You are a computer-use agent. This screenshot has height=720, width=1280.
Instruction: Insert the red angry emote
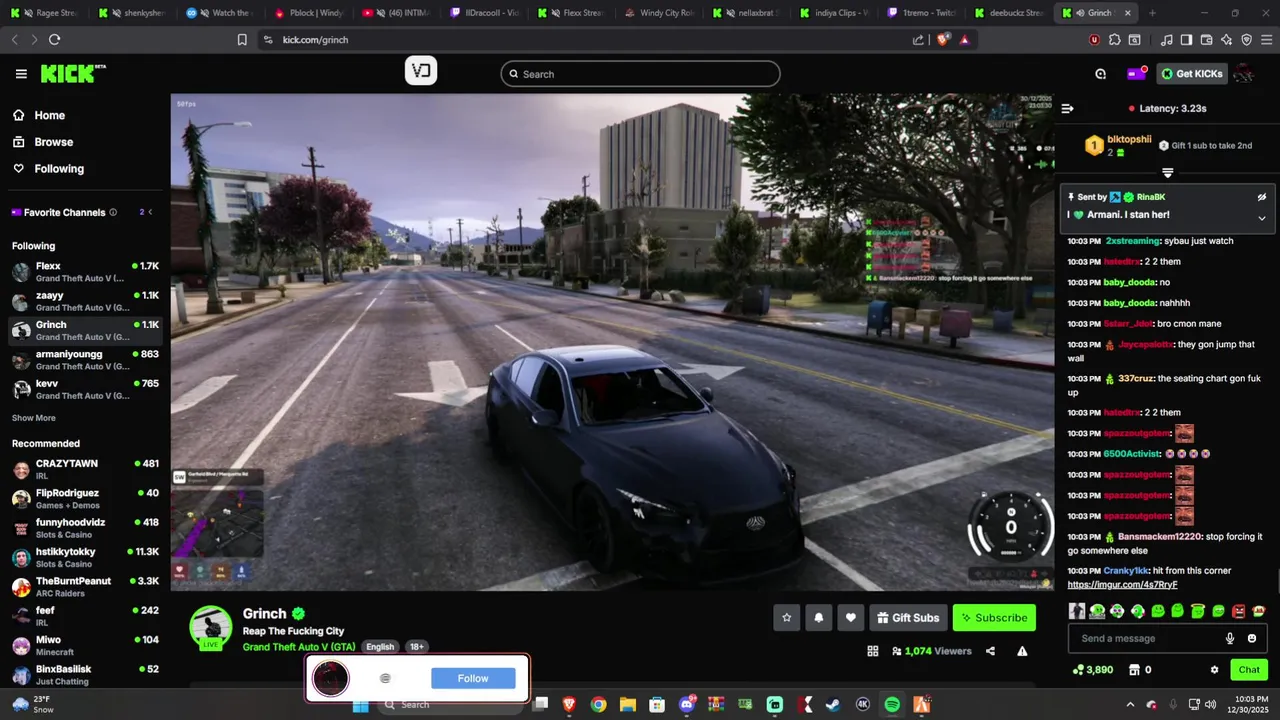[1238, 611]
